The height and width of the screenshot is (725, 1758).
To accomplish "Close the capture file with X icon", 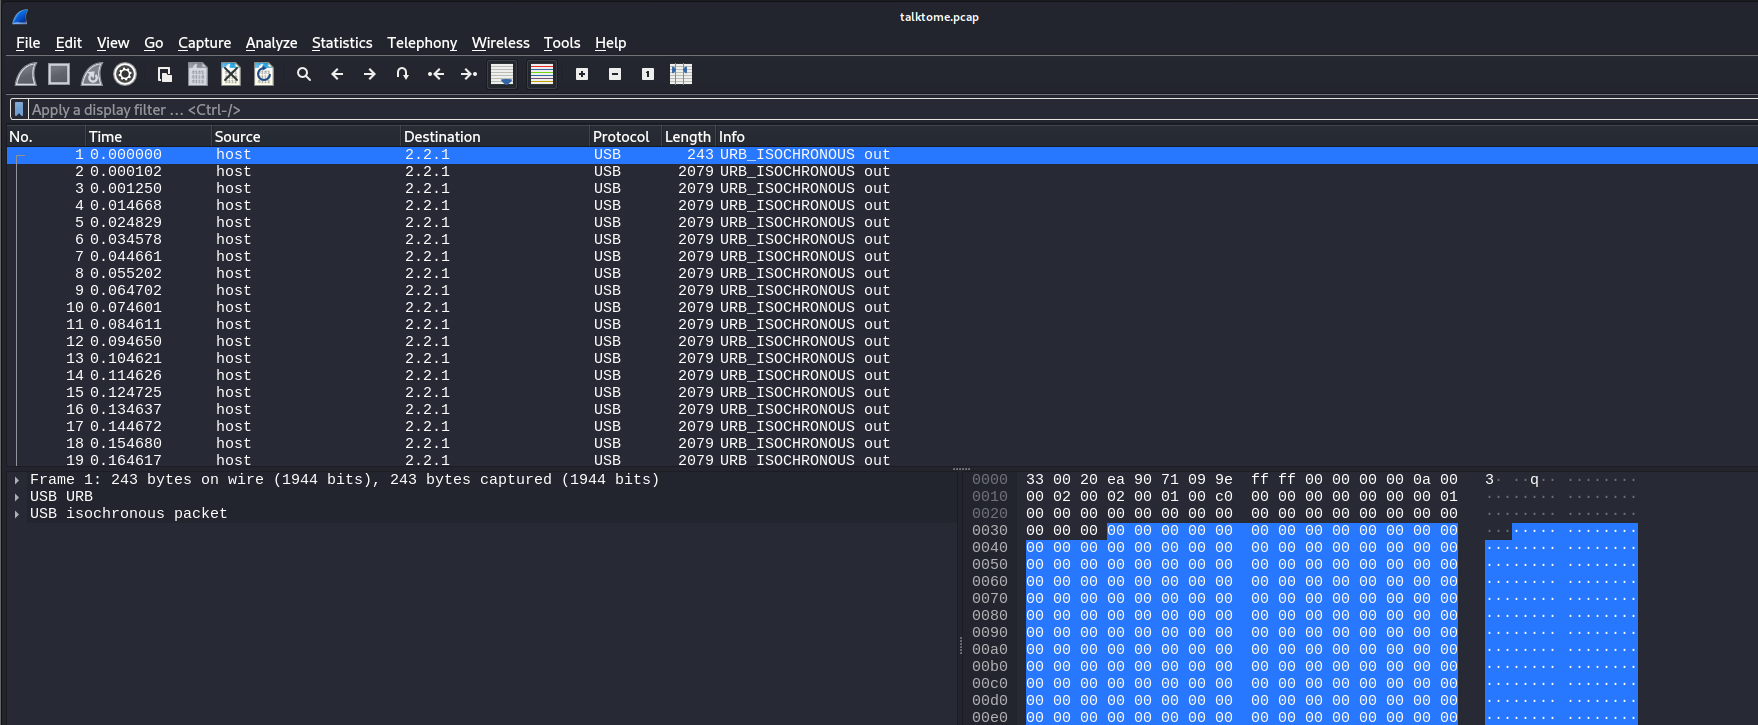I will (x=231, y=74).
